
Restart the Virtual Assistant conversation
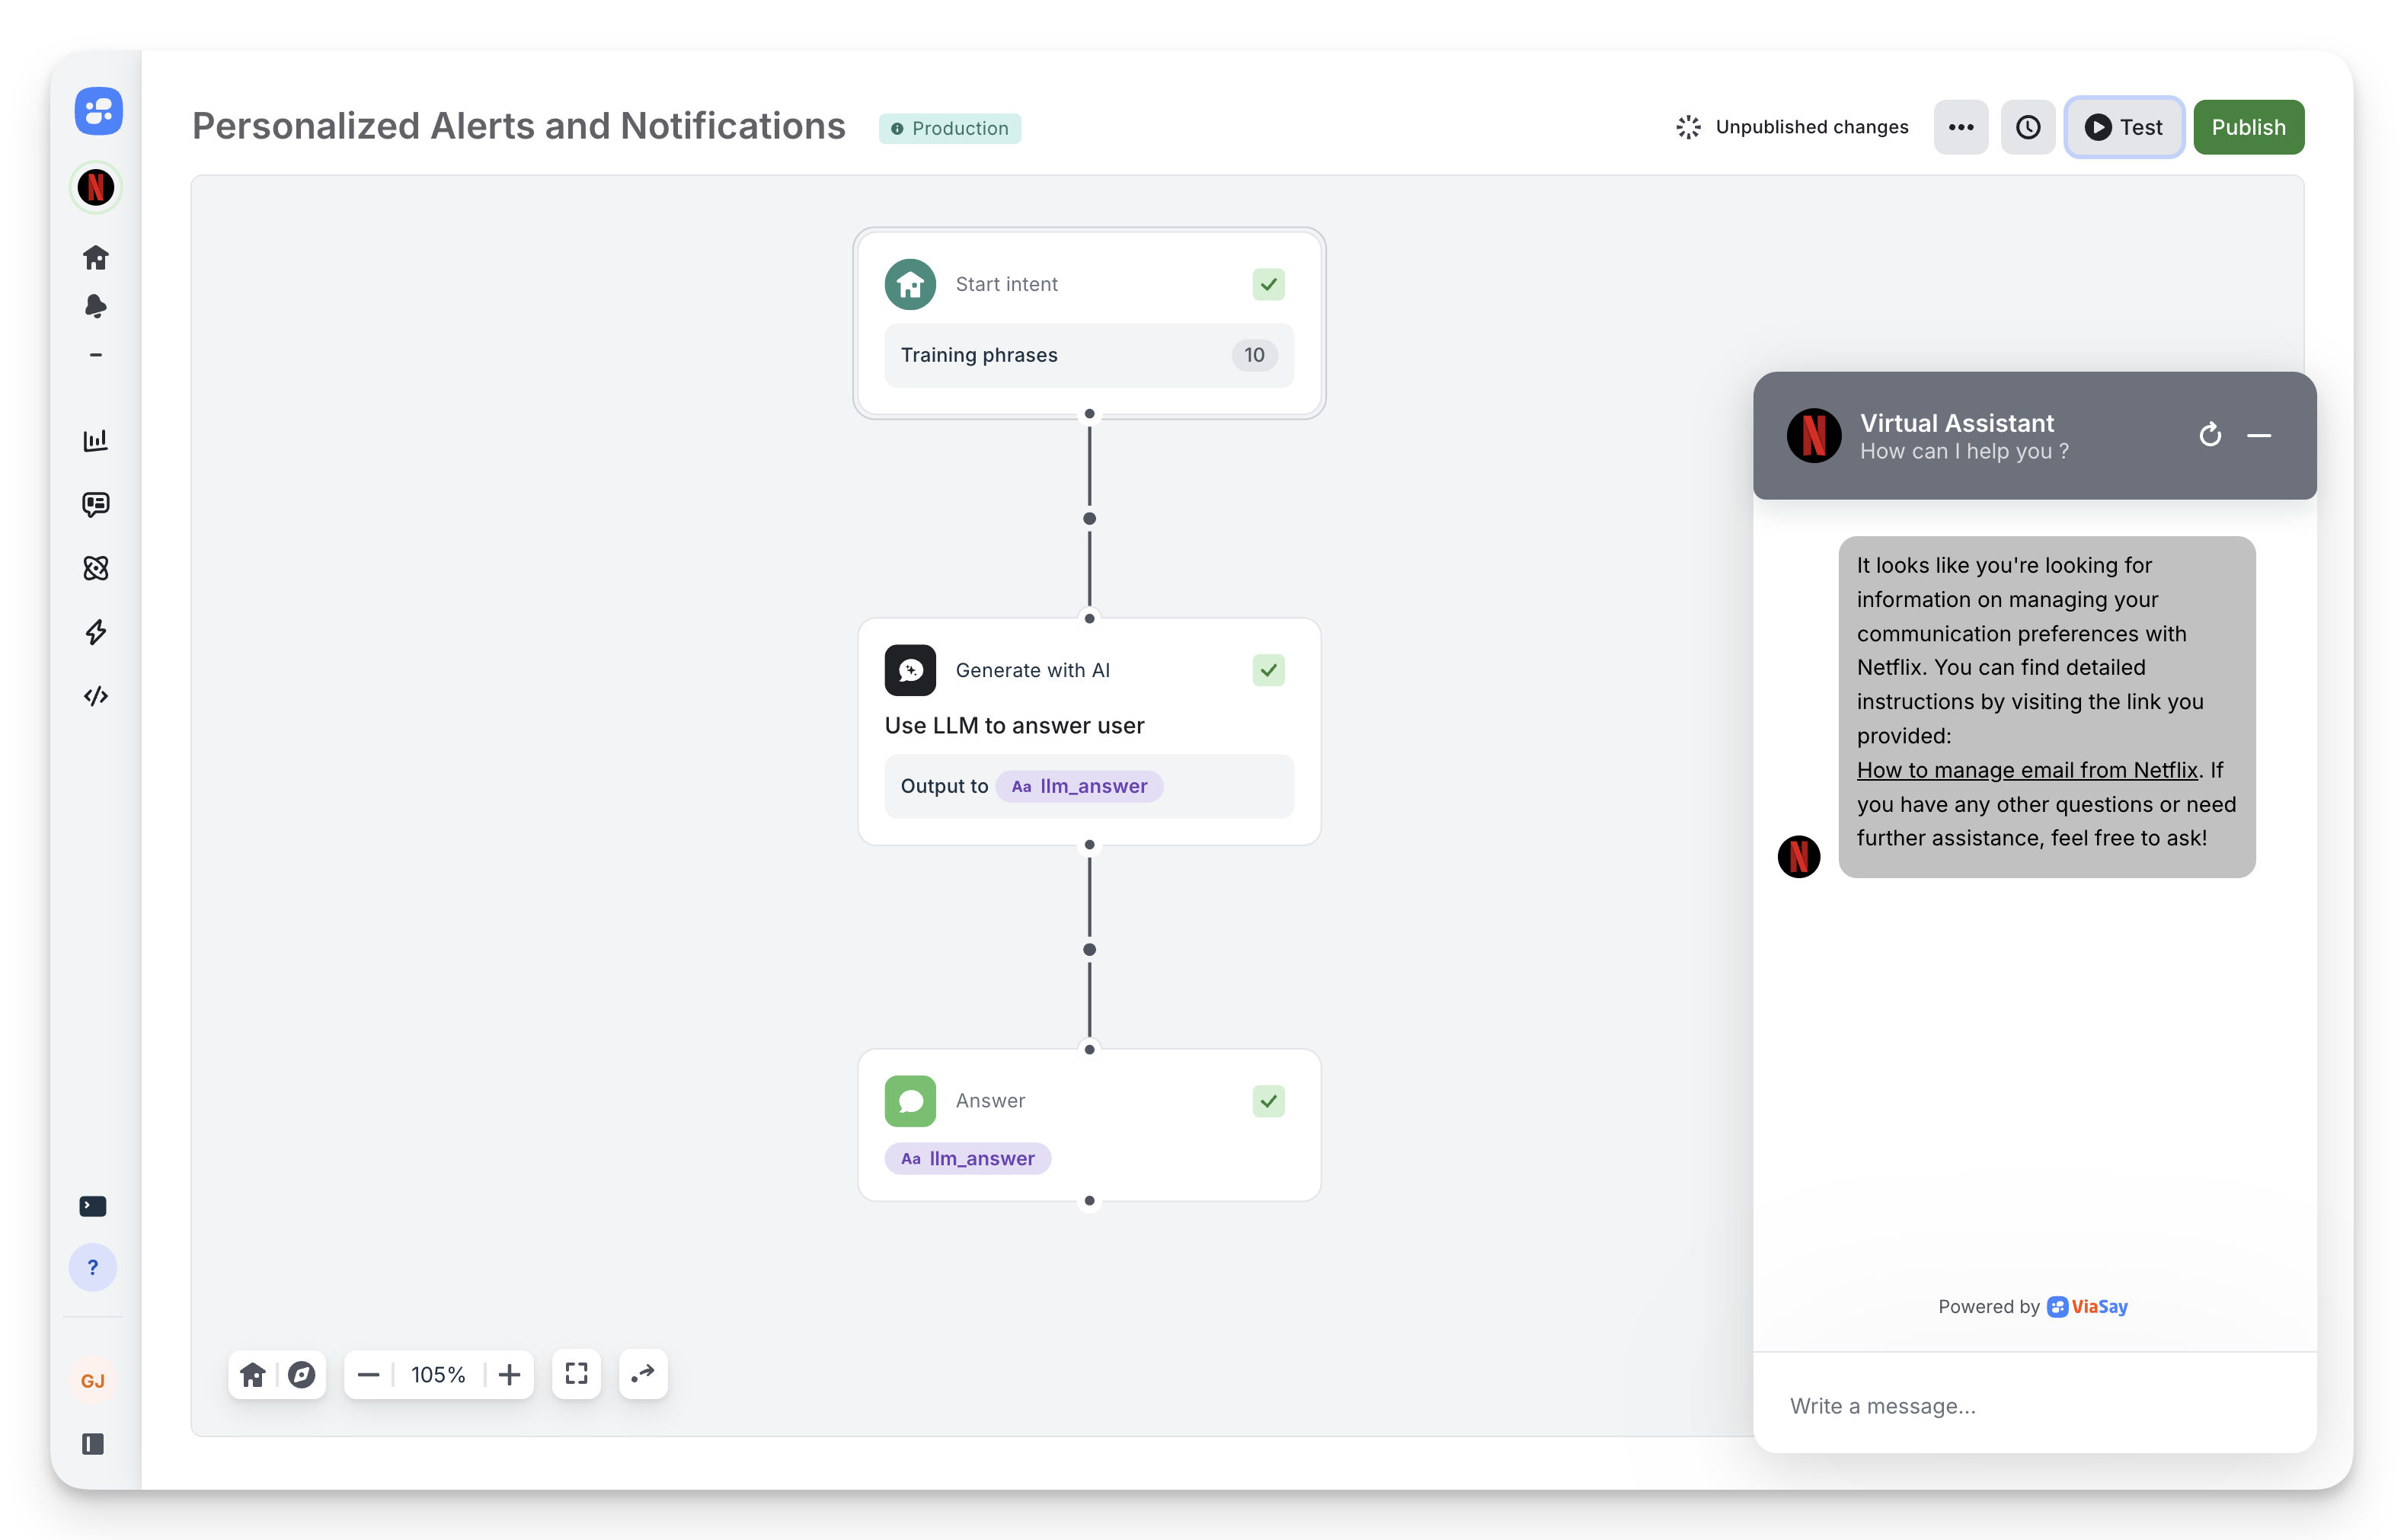click(x=2210, y=435)
